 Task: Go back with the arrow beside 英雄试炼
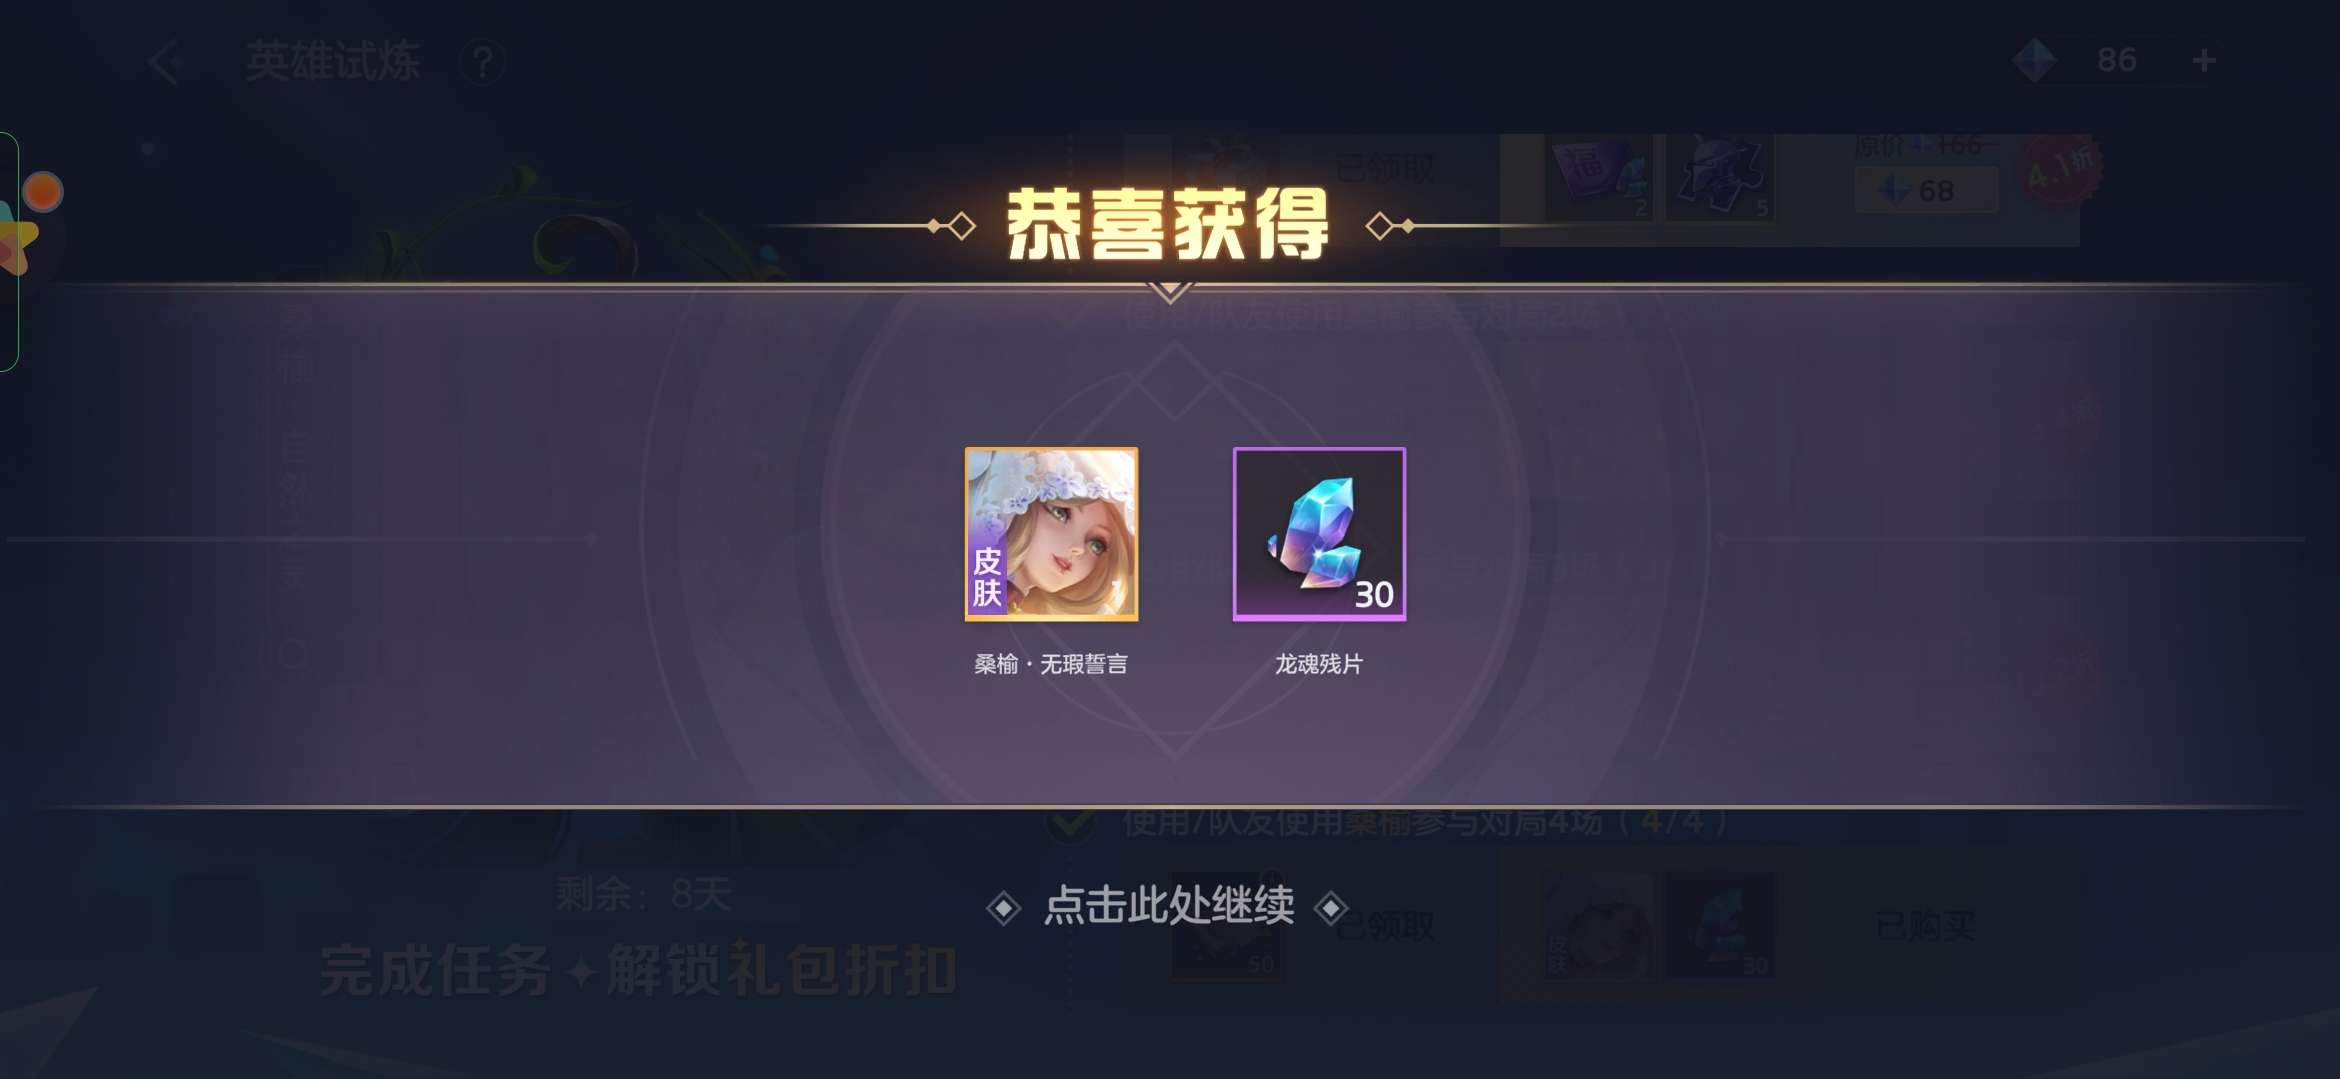click(166, 62)
